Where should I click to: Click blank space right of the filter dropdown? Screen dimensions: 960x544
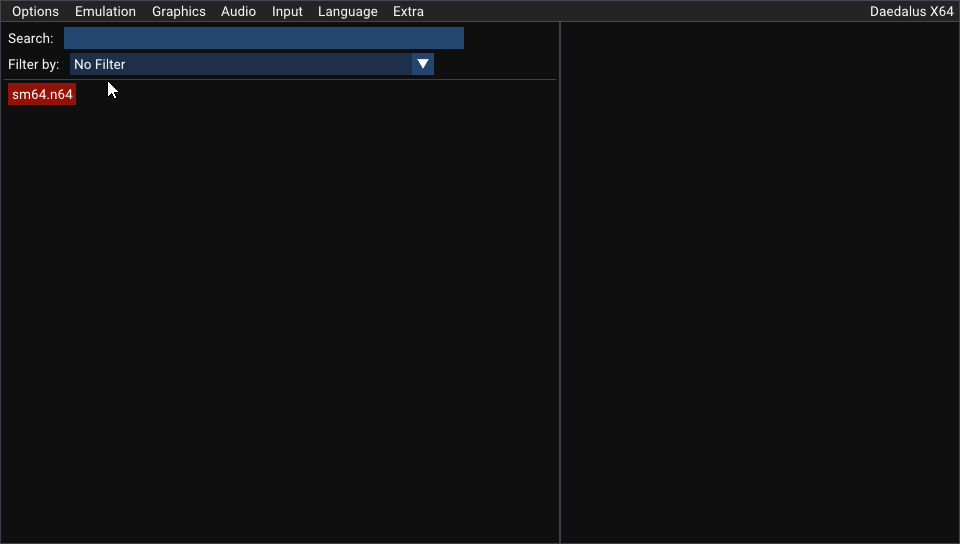tap(495, 64)
